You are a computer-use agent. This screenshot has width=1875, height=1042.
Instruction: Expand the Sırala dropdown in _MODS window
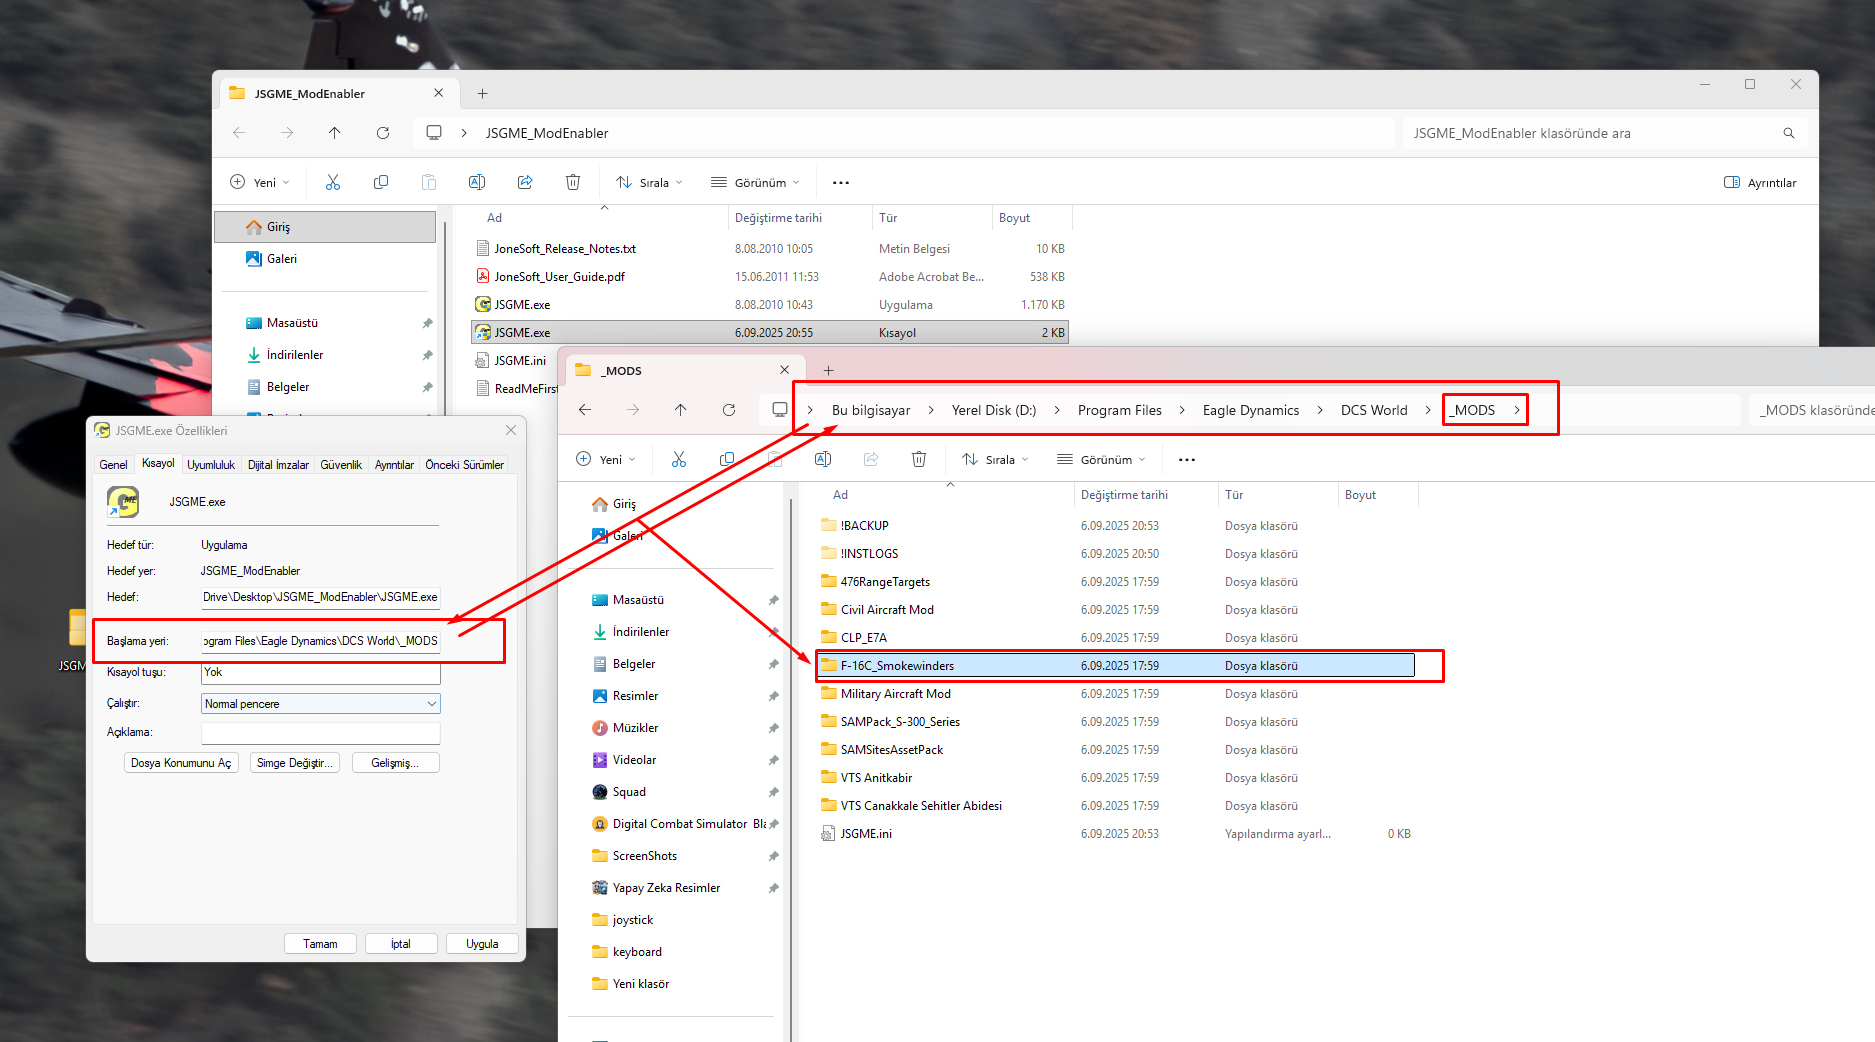[x=995, y=460]
